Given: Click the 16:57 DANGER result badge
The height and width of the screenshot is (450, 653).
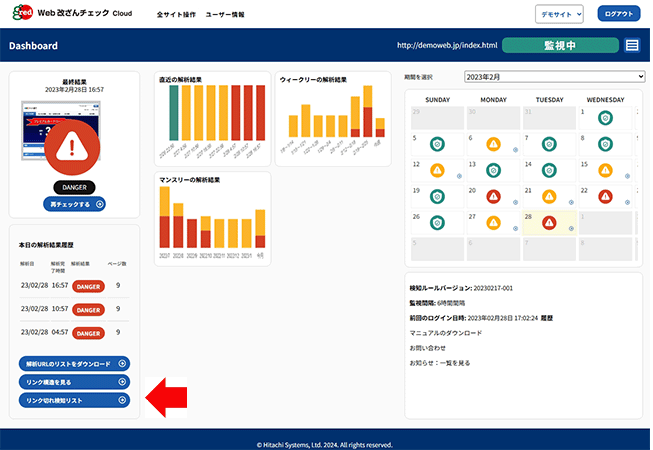Looking at the screenshot, I should [x=89, y=286].
